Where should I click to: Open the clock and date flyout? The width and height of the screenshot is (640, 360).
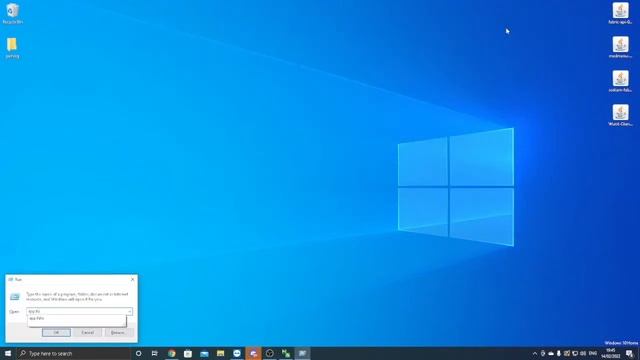[611, 353]
